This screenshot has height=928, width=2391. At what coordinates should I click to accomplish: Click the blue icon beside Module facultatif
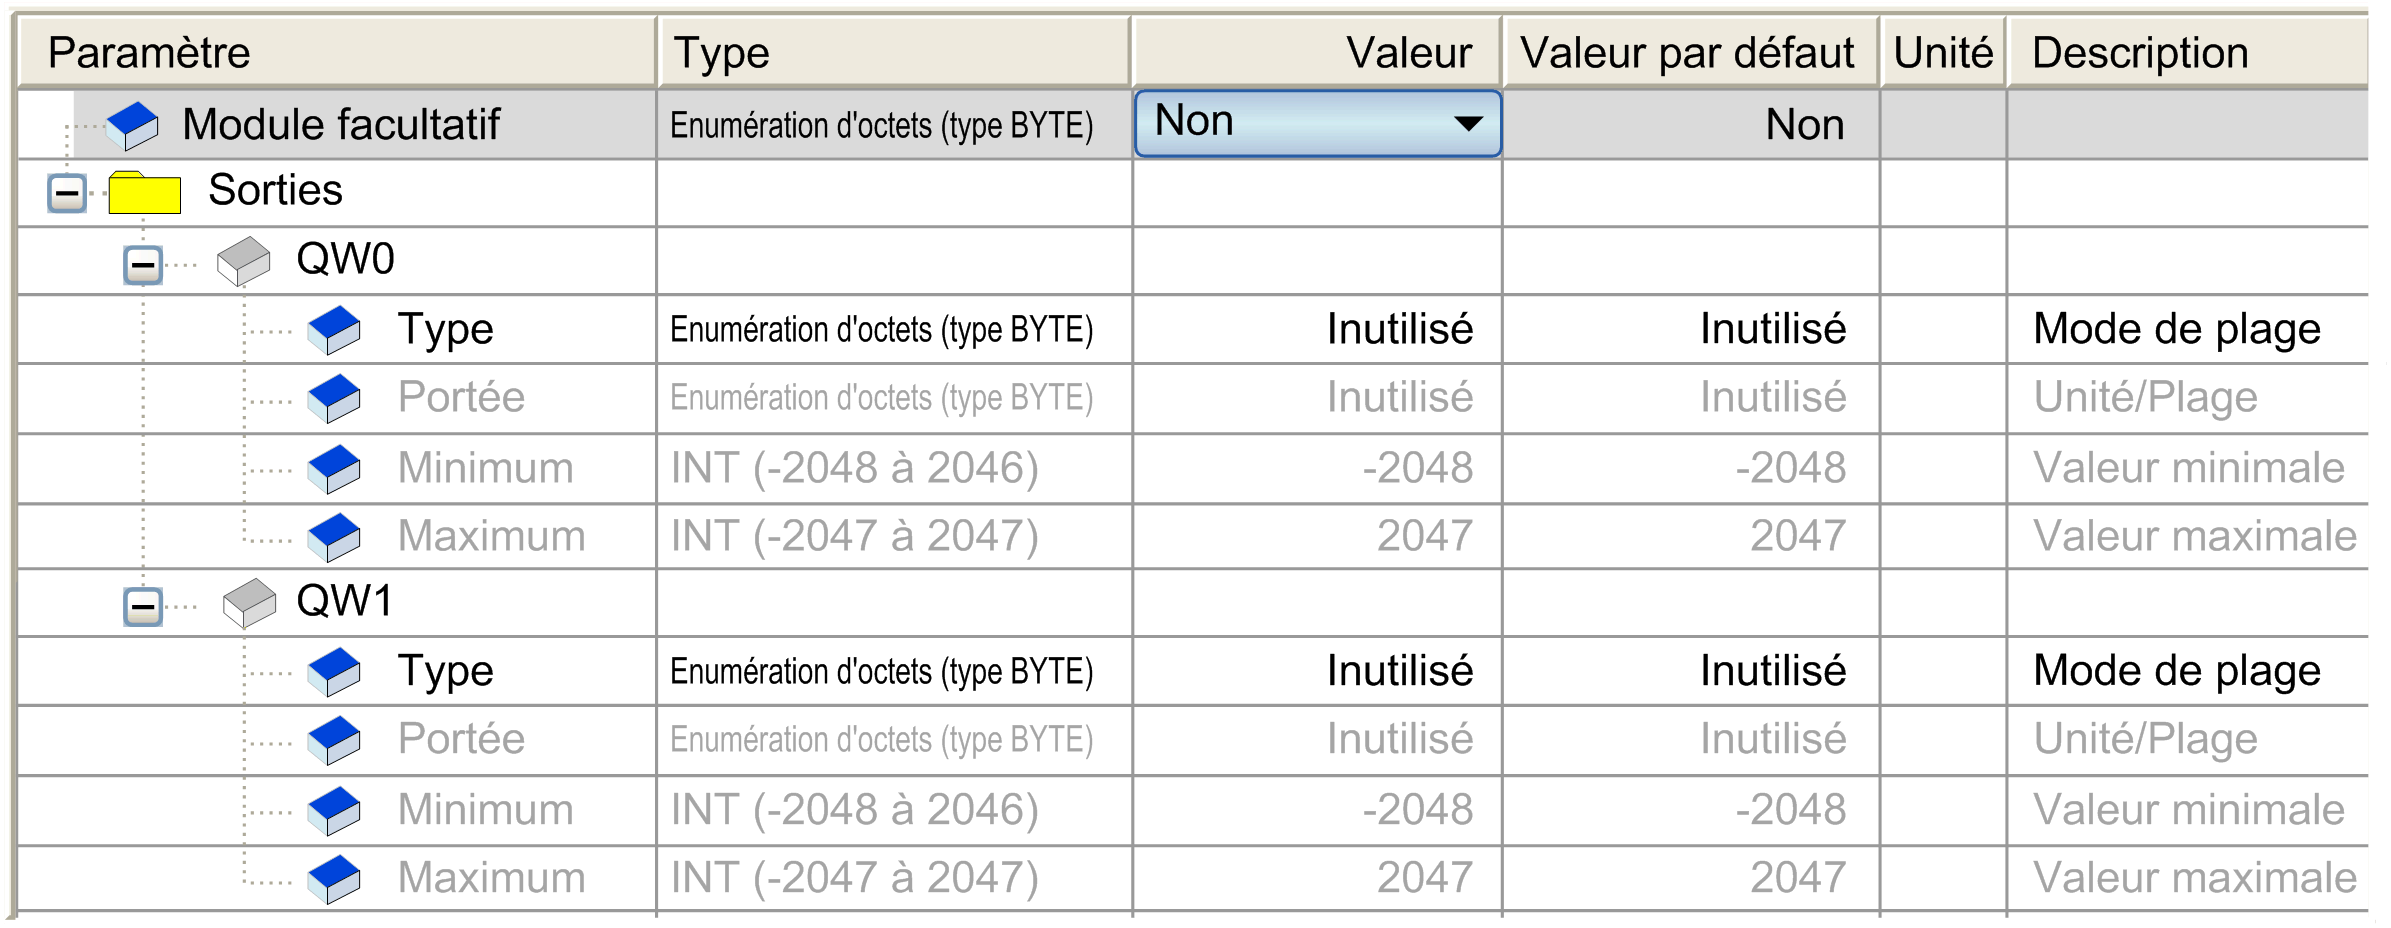[132, 125]
